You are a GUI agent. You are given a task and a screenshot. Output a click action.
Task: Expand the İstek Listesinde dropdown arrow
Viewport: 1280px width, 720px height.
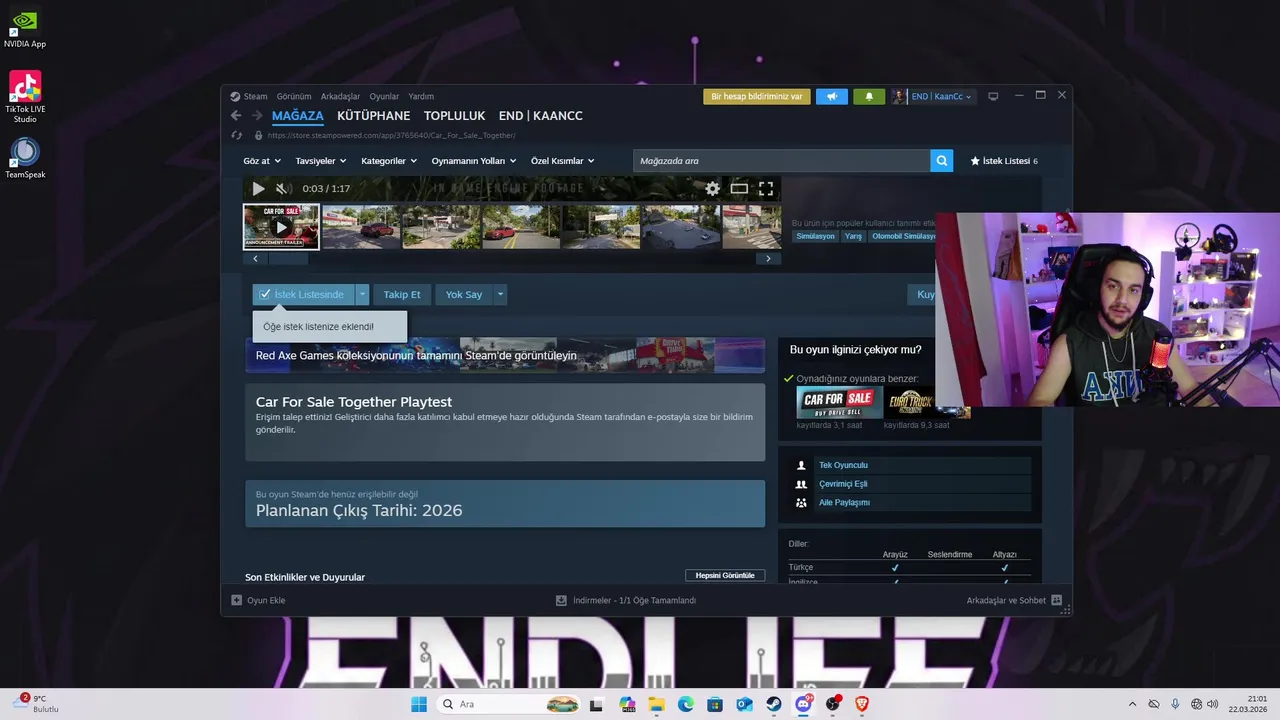pyautogui.click(x=363, y=294)
